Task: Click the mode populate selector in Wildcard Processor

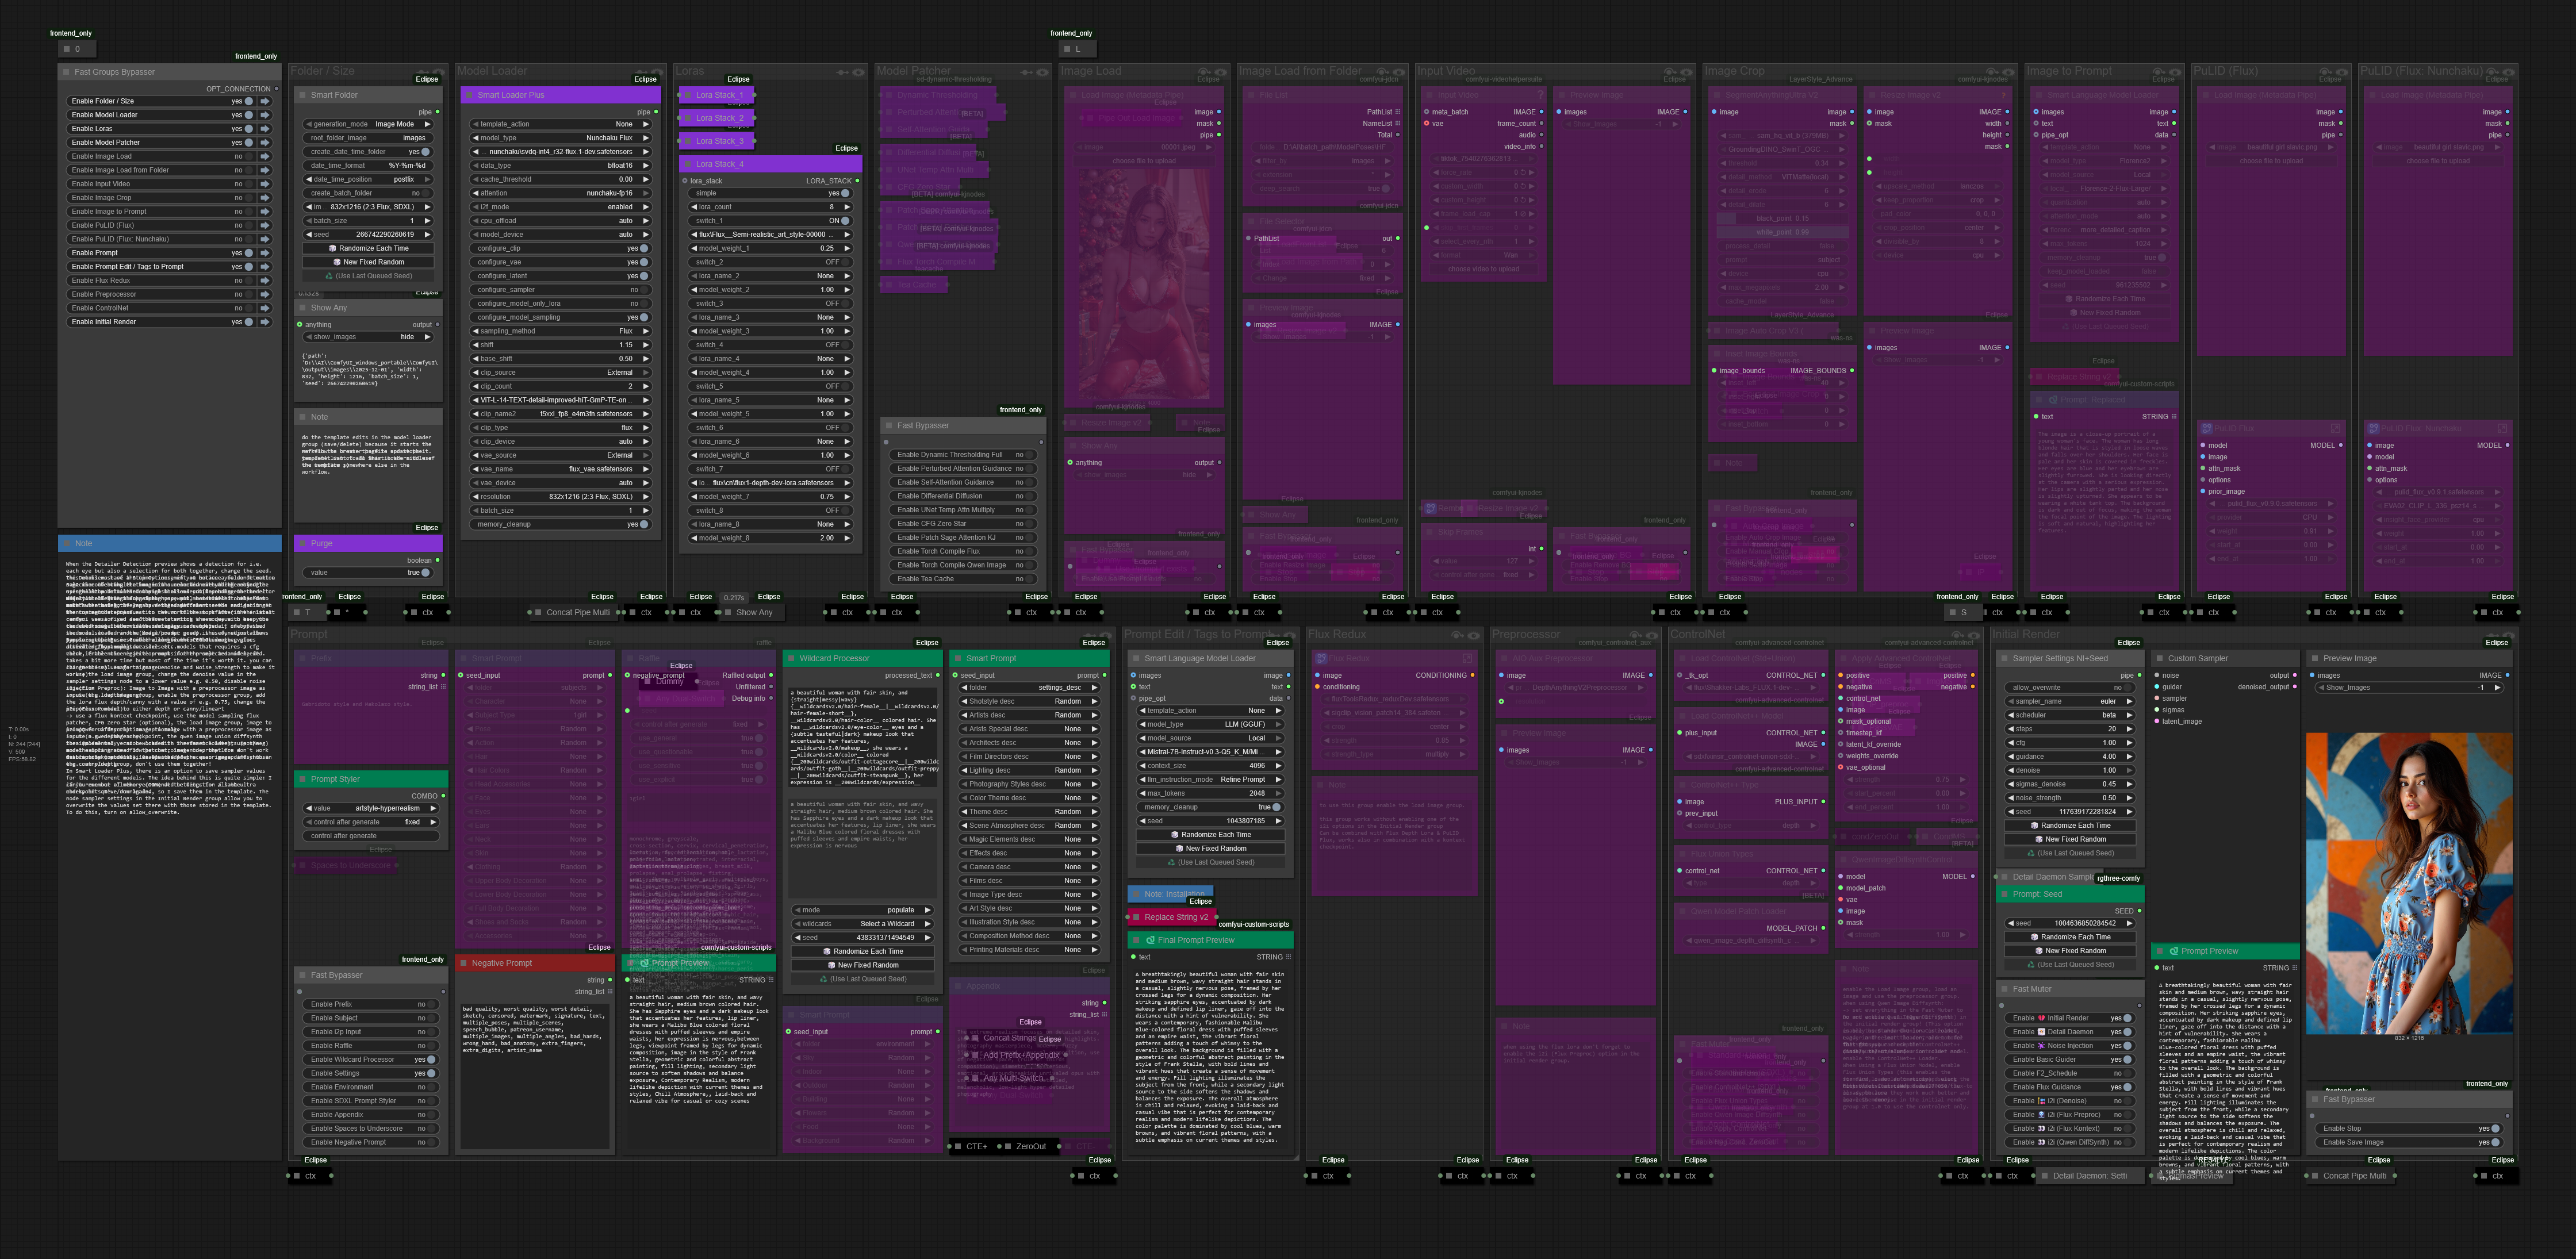Action: point(862,910)
